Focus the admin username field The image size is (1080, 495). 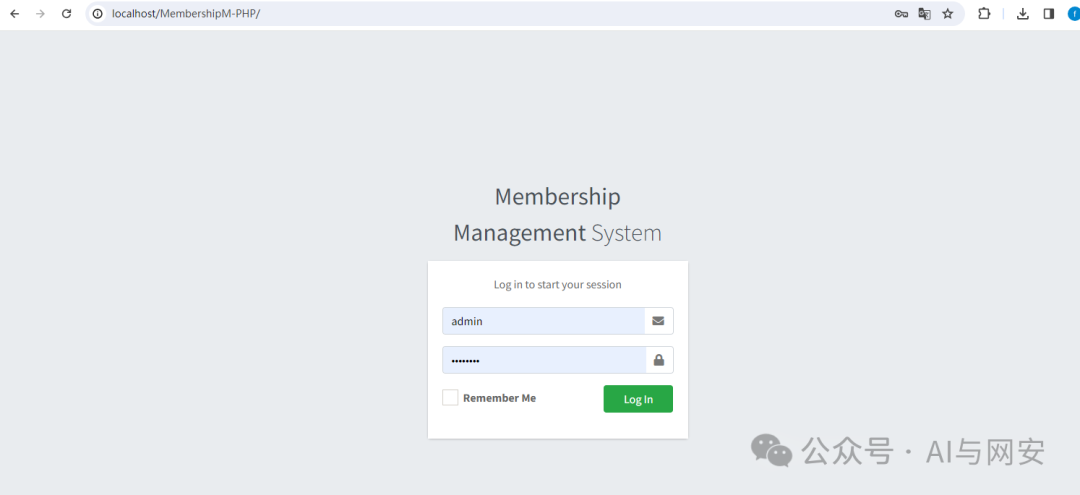(543, 321)
